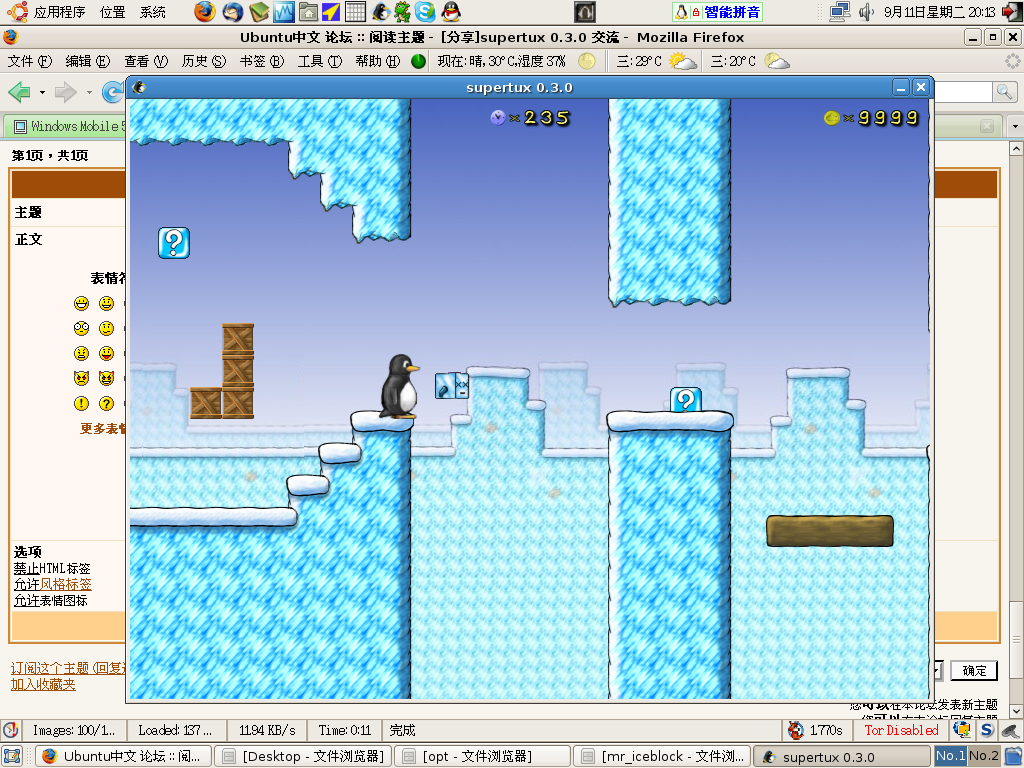The width and height of the screenshot is (1024, 768).
Task: Open the back button history dropdown arrow
Action: [x=42, y=93]
